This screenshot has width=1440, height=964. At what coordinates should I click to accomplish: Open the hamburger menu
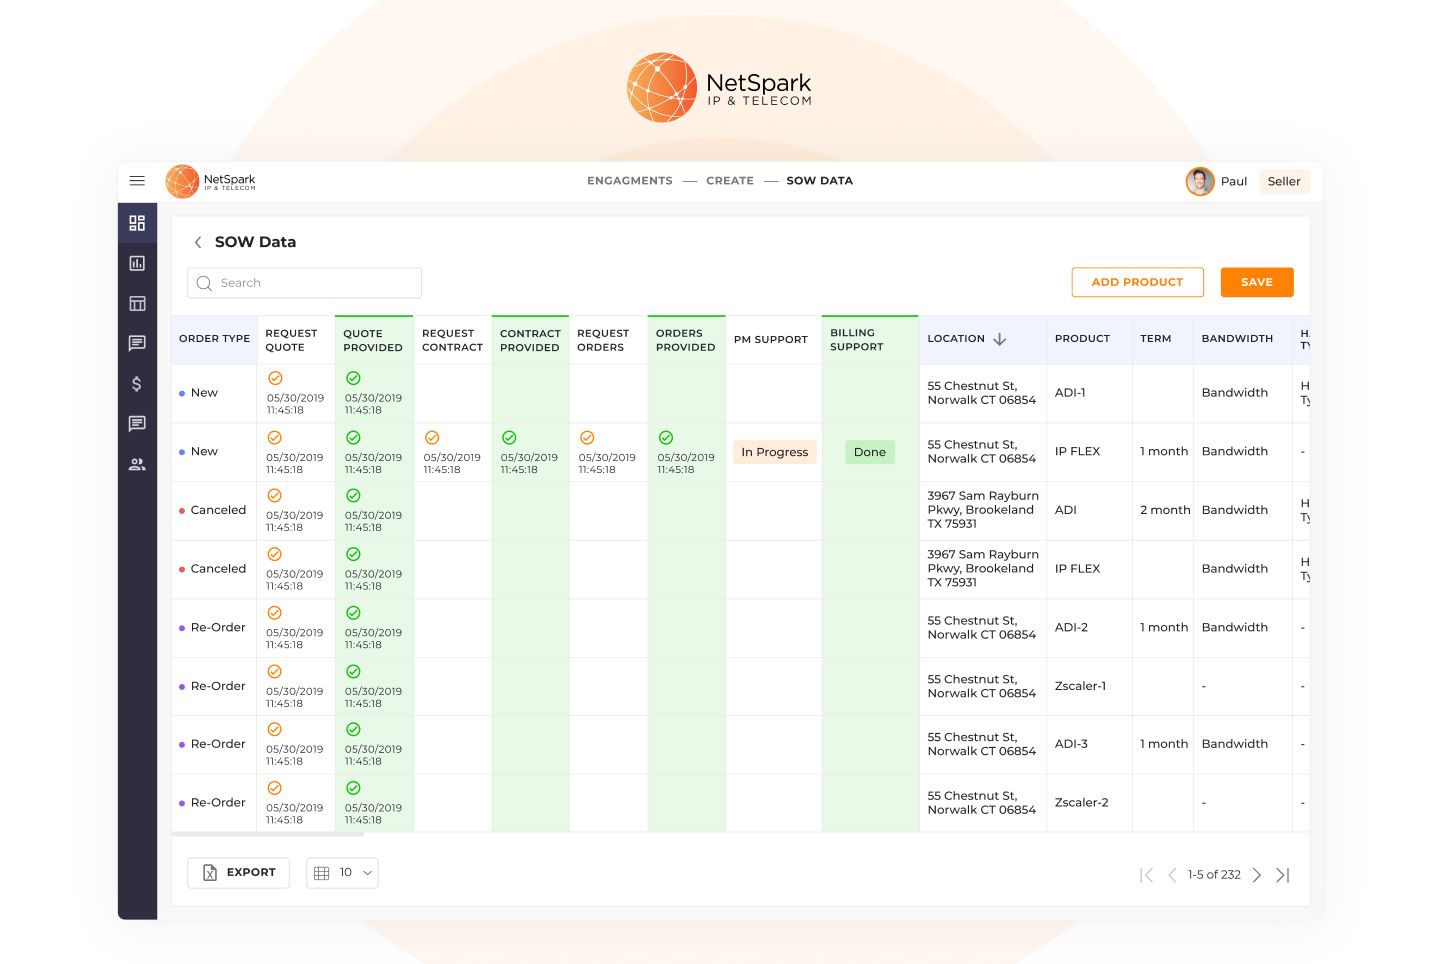click(x=137, y=181)
